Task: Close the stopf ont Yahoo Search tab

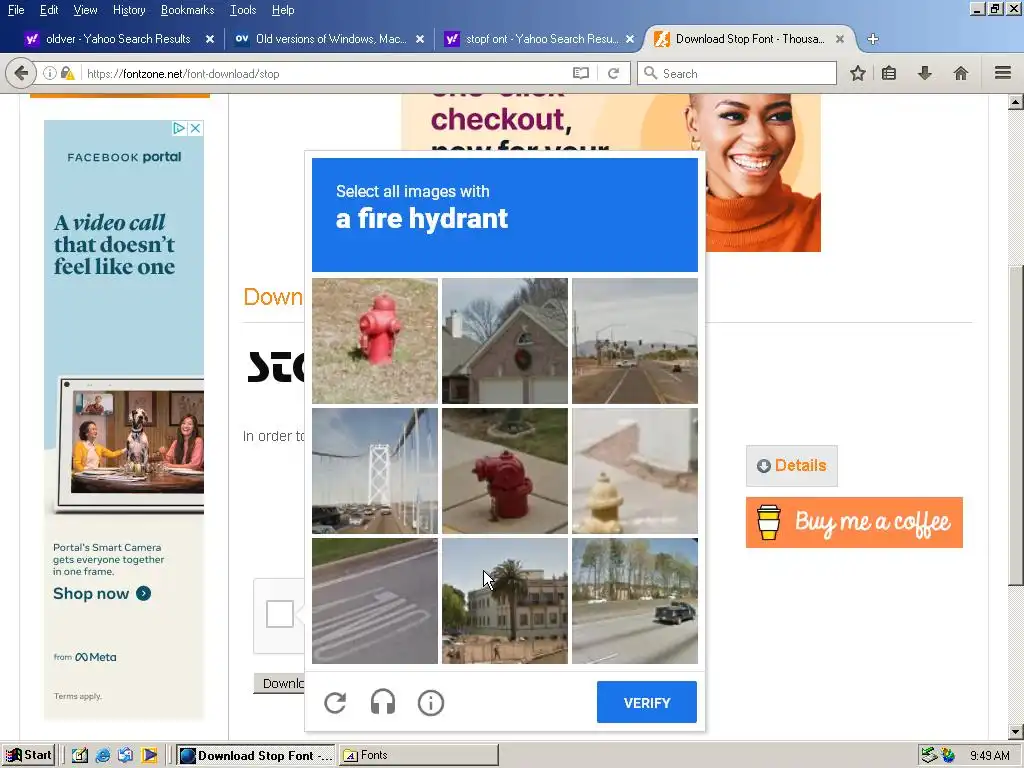Action: (x=630, y=39)
